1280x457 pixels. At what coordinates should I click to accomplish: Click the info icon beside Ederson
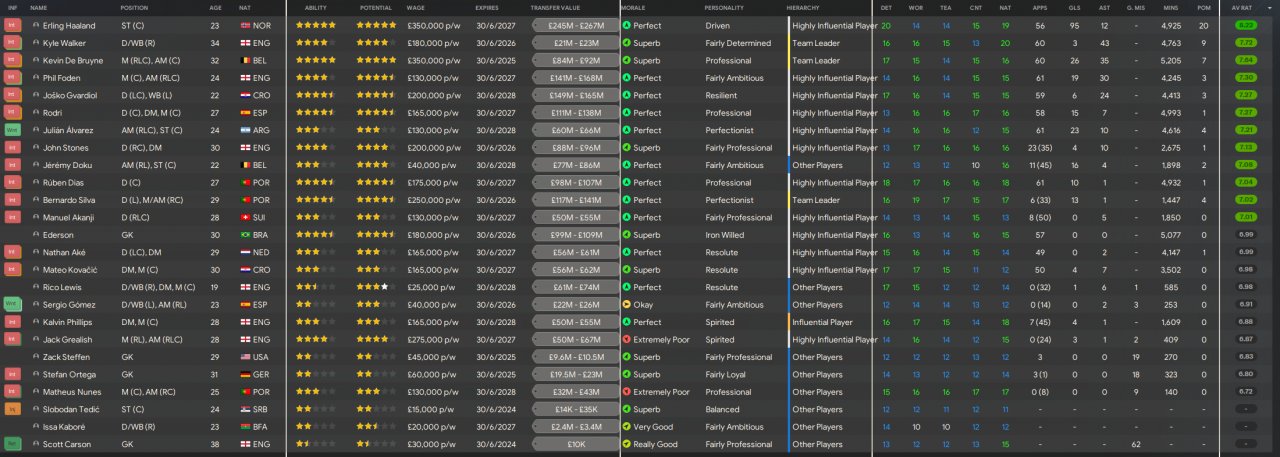click(x=36, y=235)
